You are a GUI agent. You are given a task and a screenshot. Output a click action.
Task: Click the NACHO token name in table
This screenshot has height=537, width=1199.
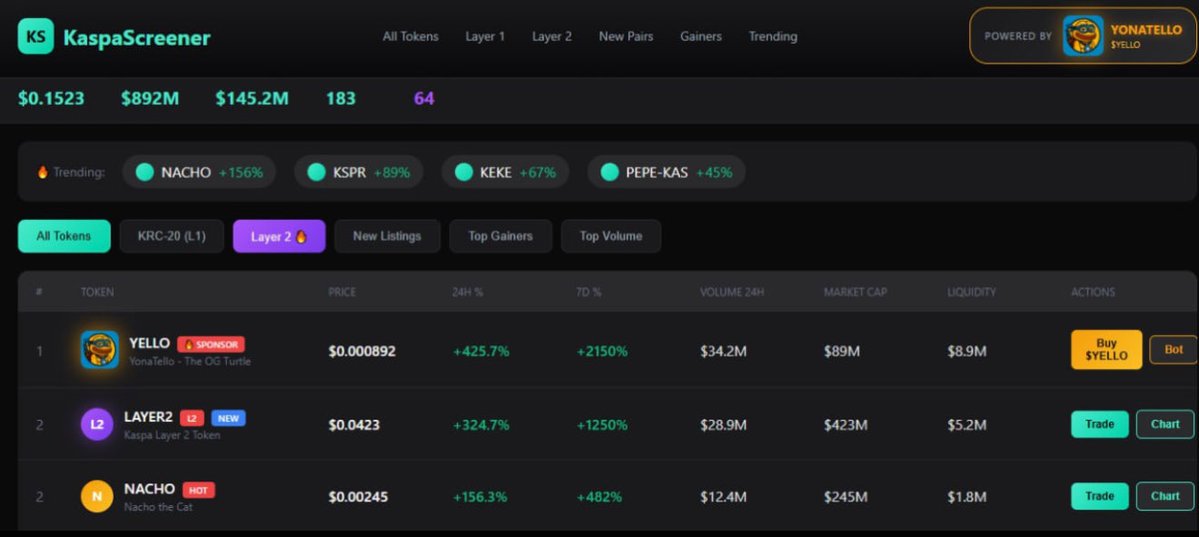point(149,489)
